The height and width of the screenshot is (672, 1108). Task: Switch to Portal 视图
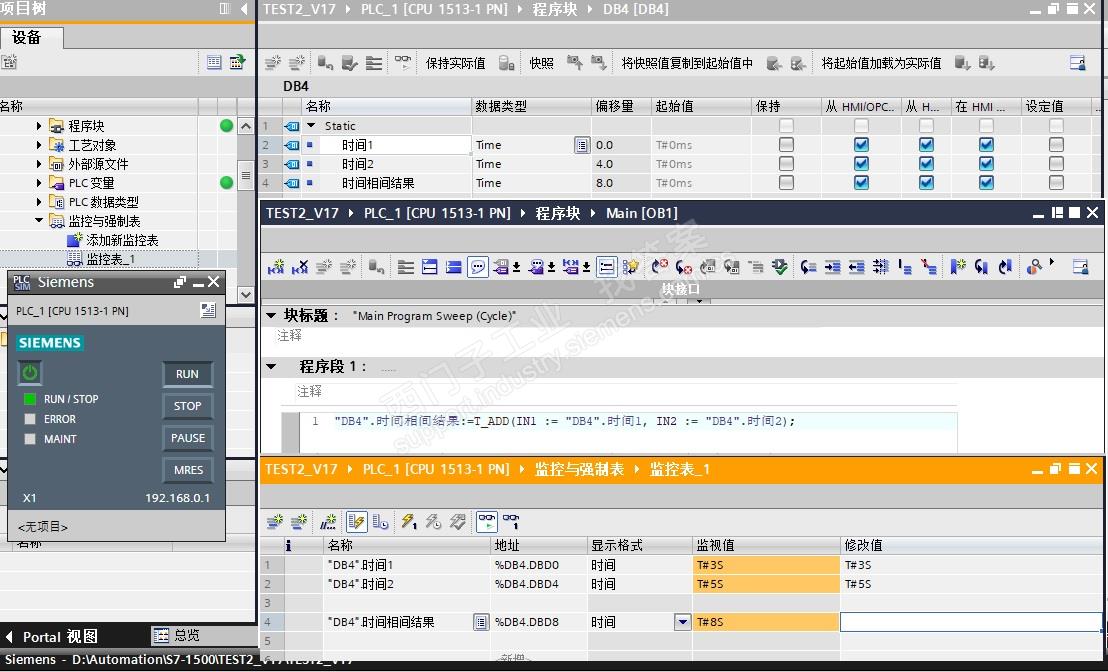coord(51,636)
